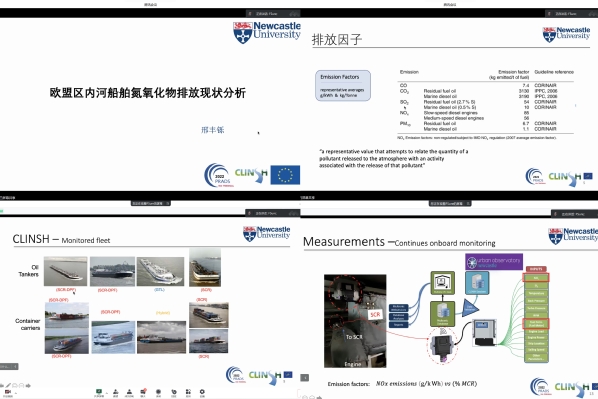Open the members list icon
This screenshot has width=598, height=399.
coord(129,392)
